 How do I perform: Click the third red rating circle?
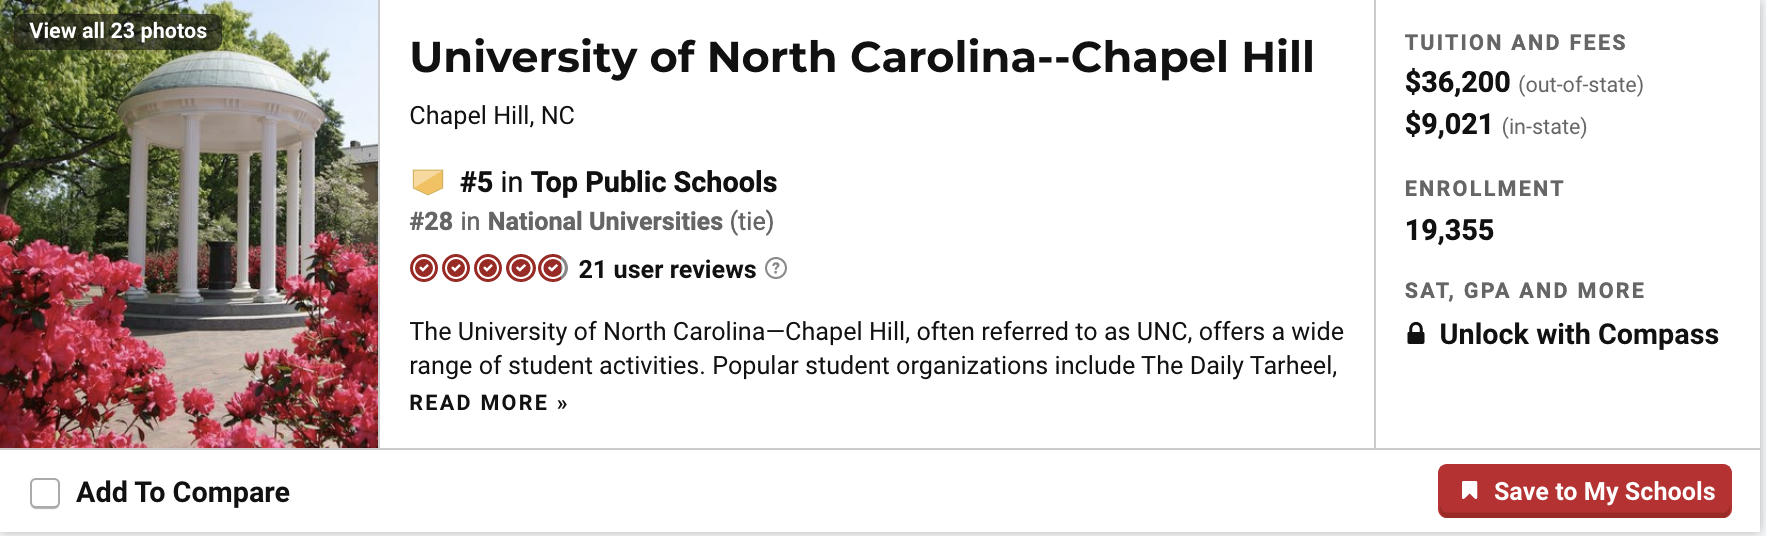point(488,269)
